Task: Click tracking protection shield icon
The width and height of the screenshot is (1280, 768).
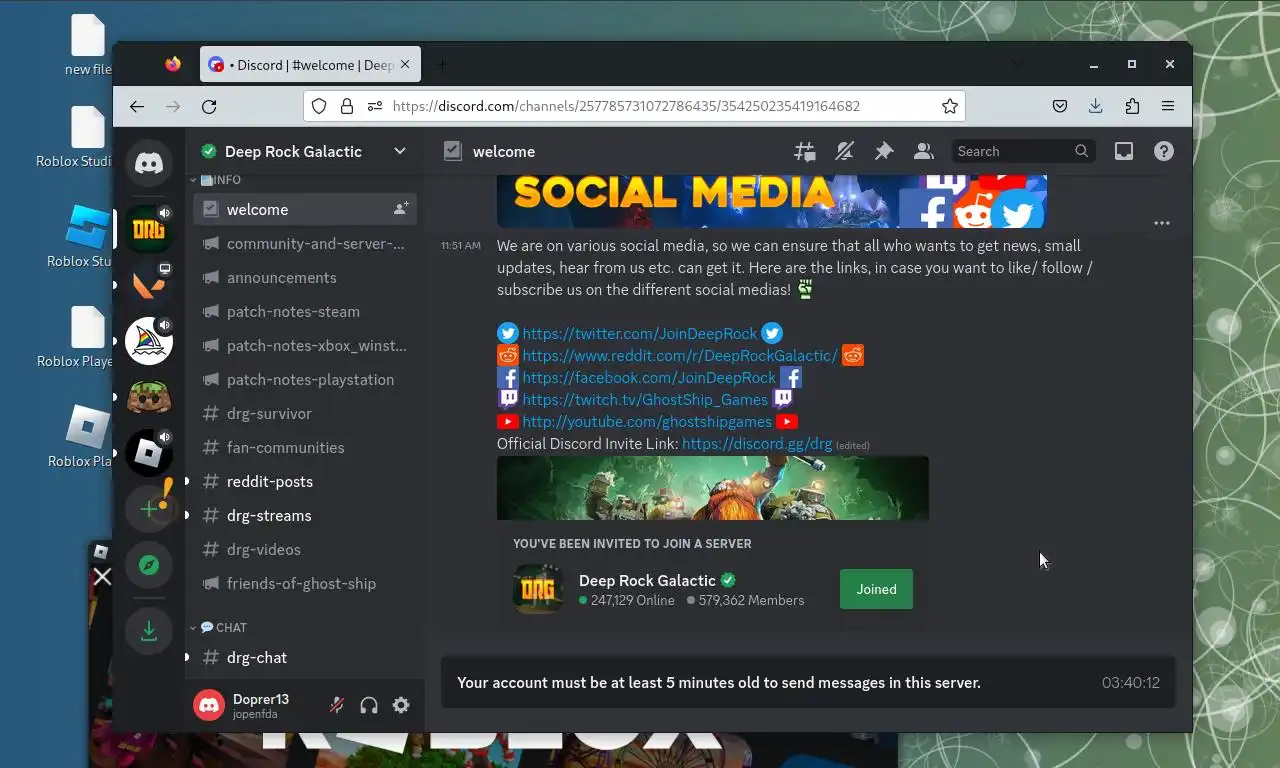Action: click(x=319, y=106)
